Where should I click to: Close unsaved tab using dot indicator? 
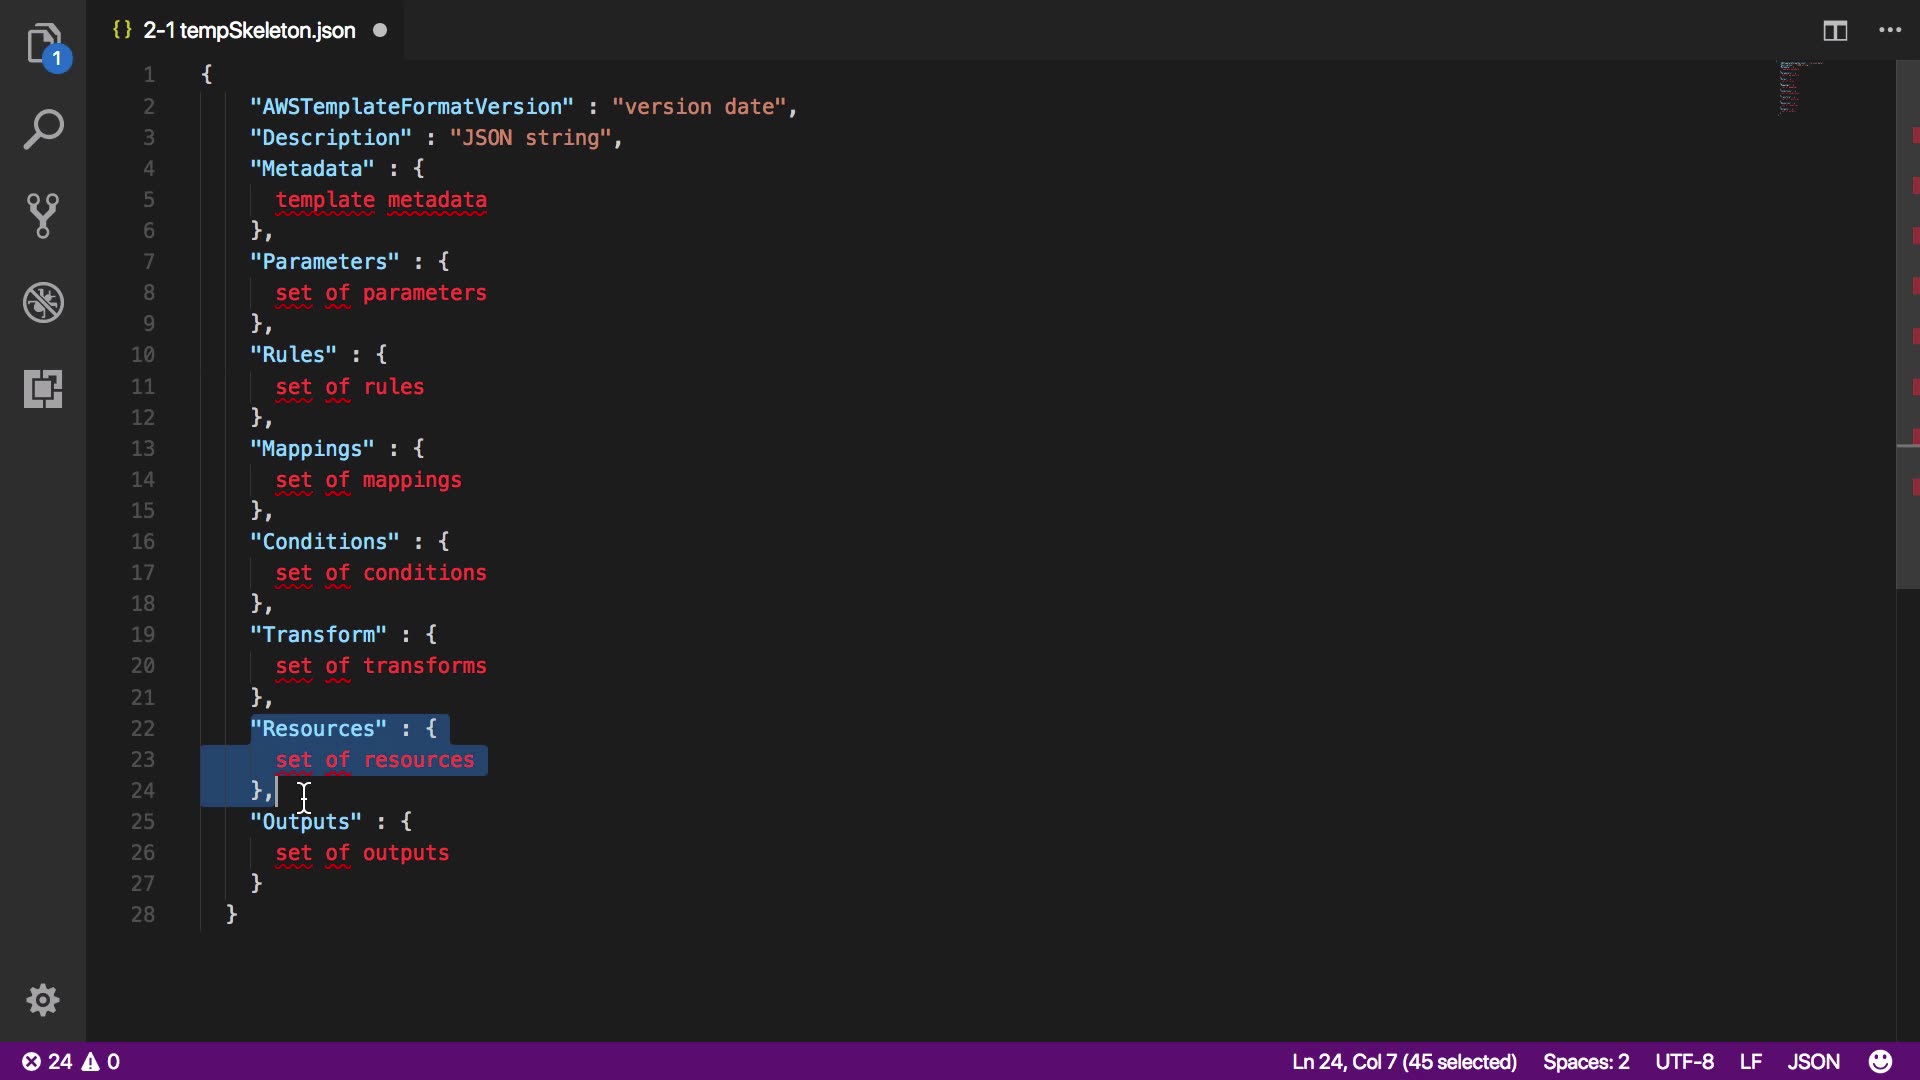(x=380, y=31)
